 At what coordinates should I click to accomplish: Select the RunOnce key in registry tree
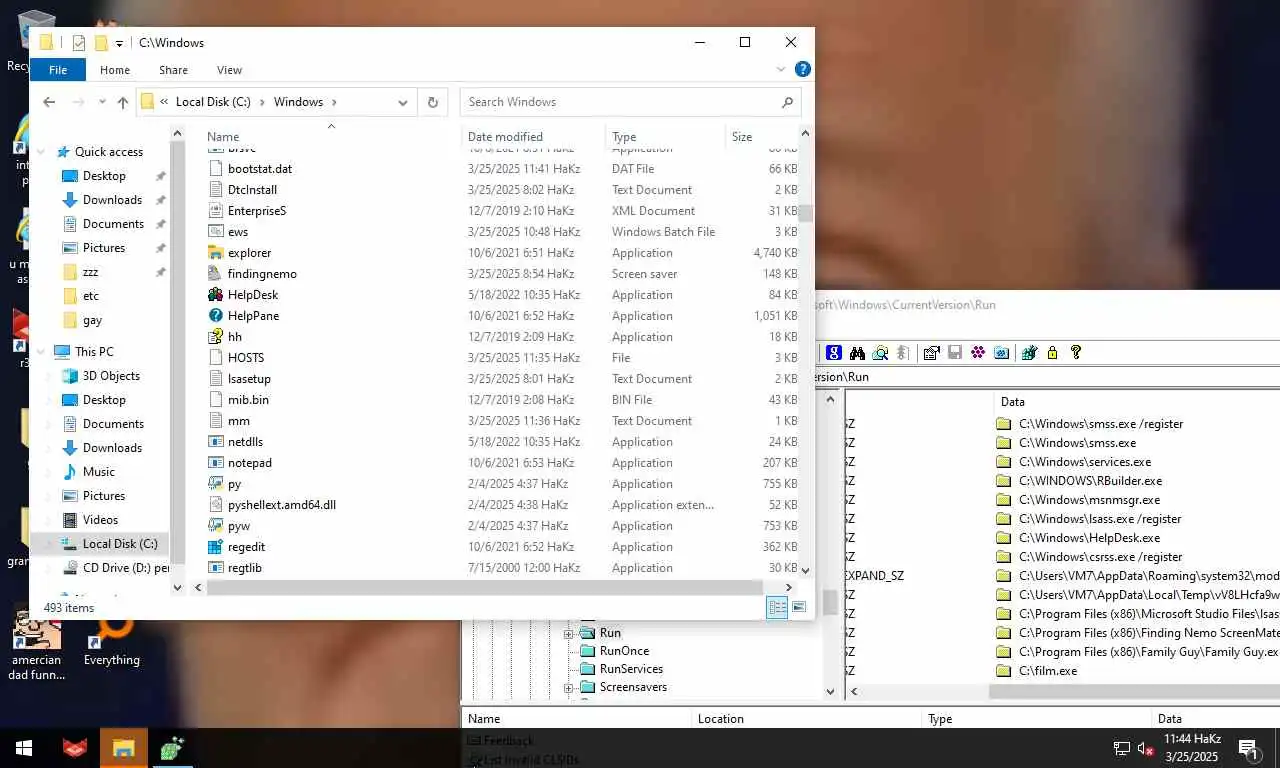click(x=623, y=651)
